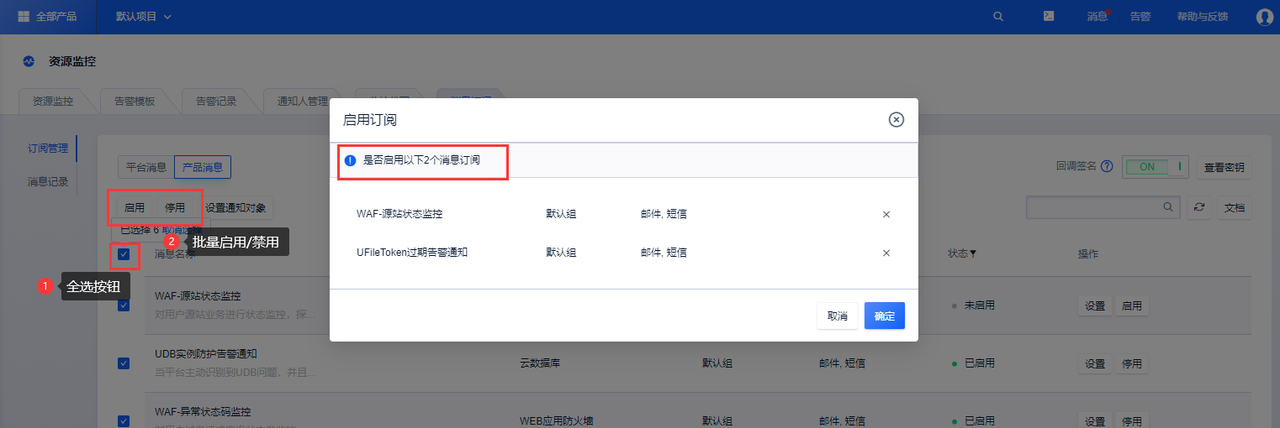Image resolution: width=1280 pixels, height=428 pixels.
Task: Click 设置 for the WAF-异常状态码监控 row
Action: 1095,421
